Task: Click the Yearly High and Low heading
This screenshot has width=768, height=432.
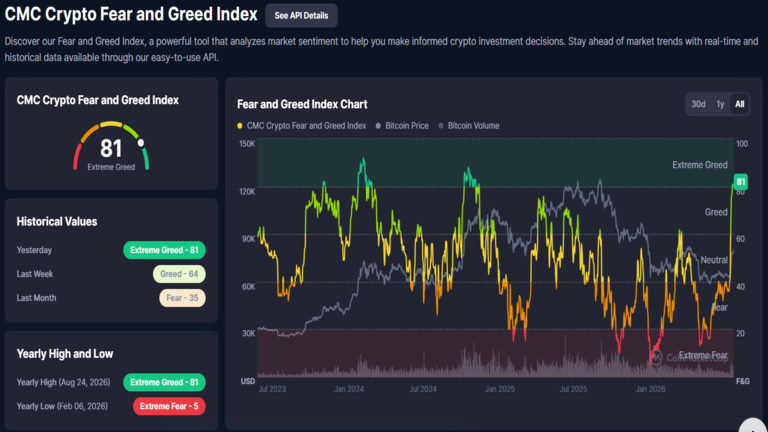Action: (x=65, y=354)
